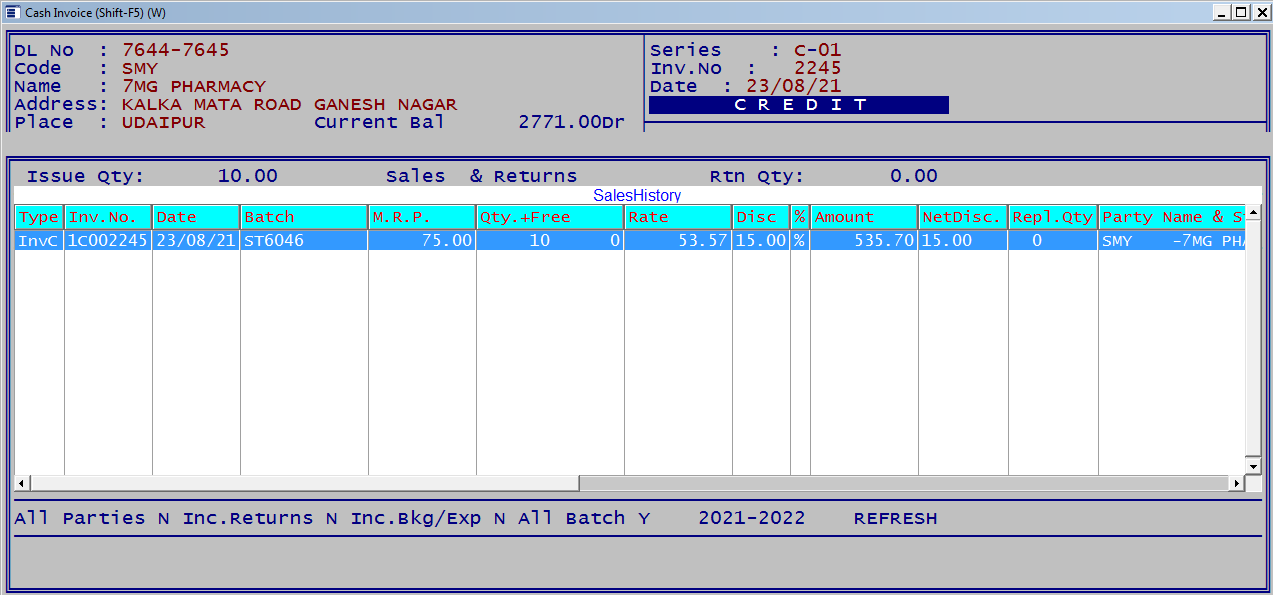This screenshot has width=1273, height=595.
Task: Click the SMY -7MG party name cell
Action: (x=1172, y=241)
